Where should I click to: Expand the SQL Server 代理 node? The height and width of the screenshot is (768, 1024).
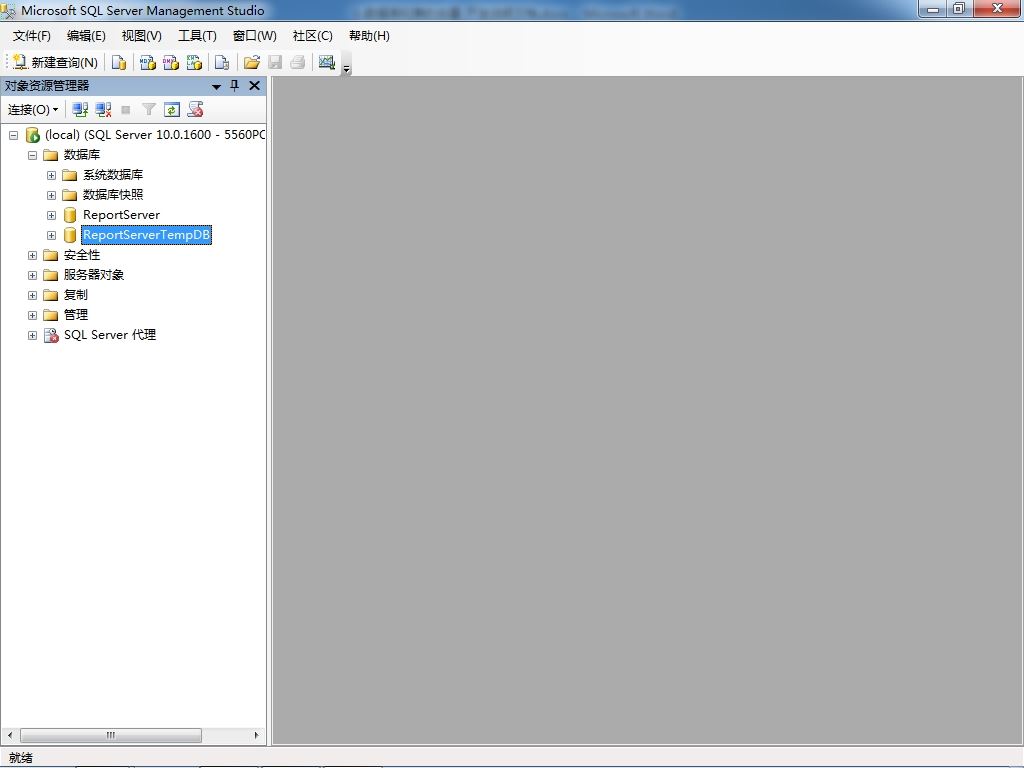click(32, 336)
